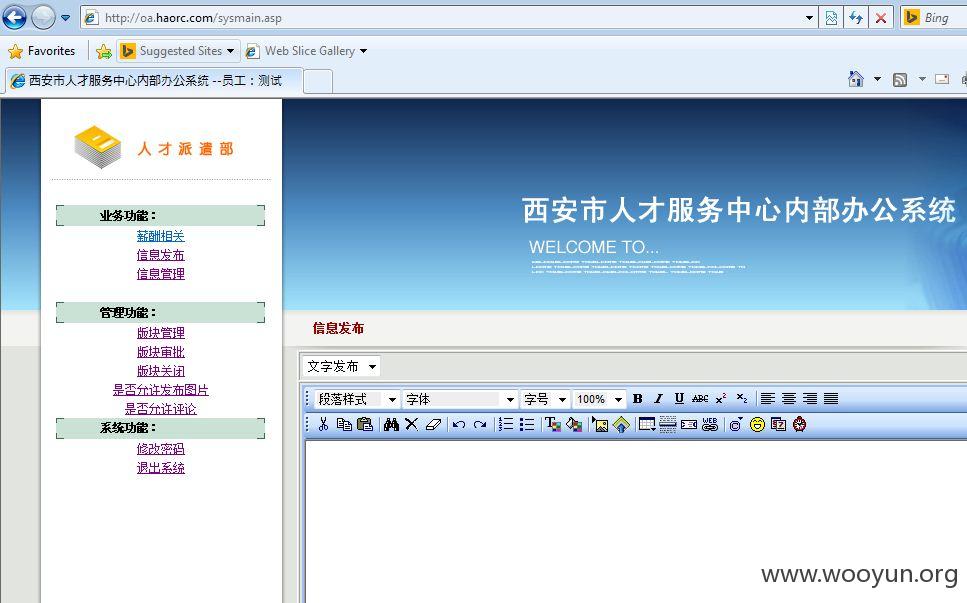
Task: Insert emoticon smiley face
Action: [x=757, y=424]
